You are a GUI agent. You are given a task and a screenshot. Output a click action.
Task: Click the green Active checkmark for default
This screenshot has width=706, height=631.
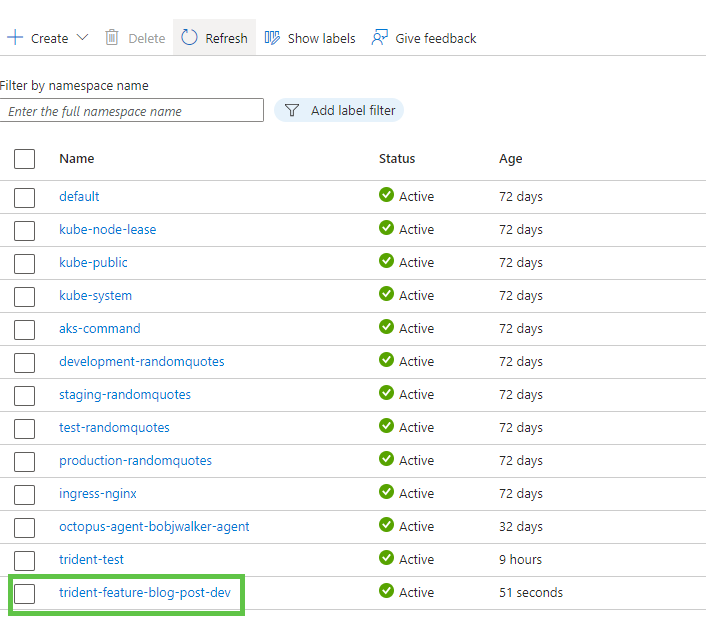point(386,195)
